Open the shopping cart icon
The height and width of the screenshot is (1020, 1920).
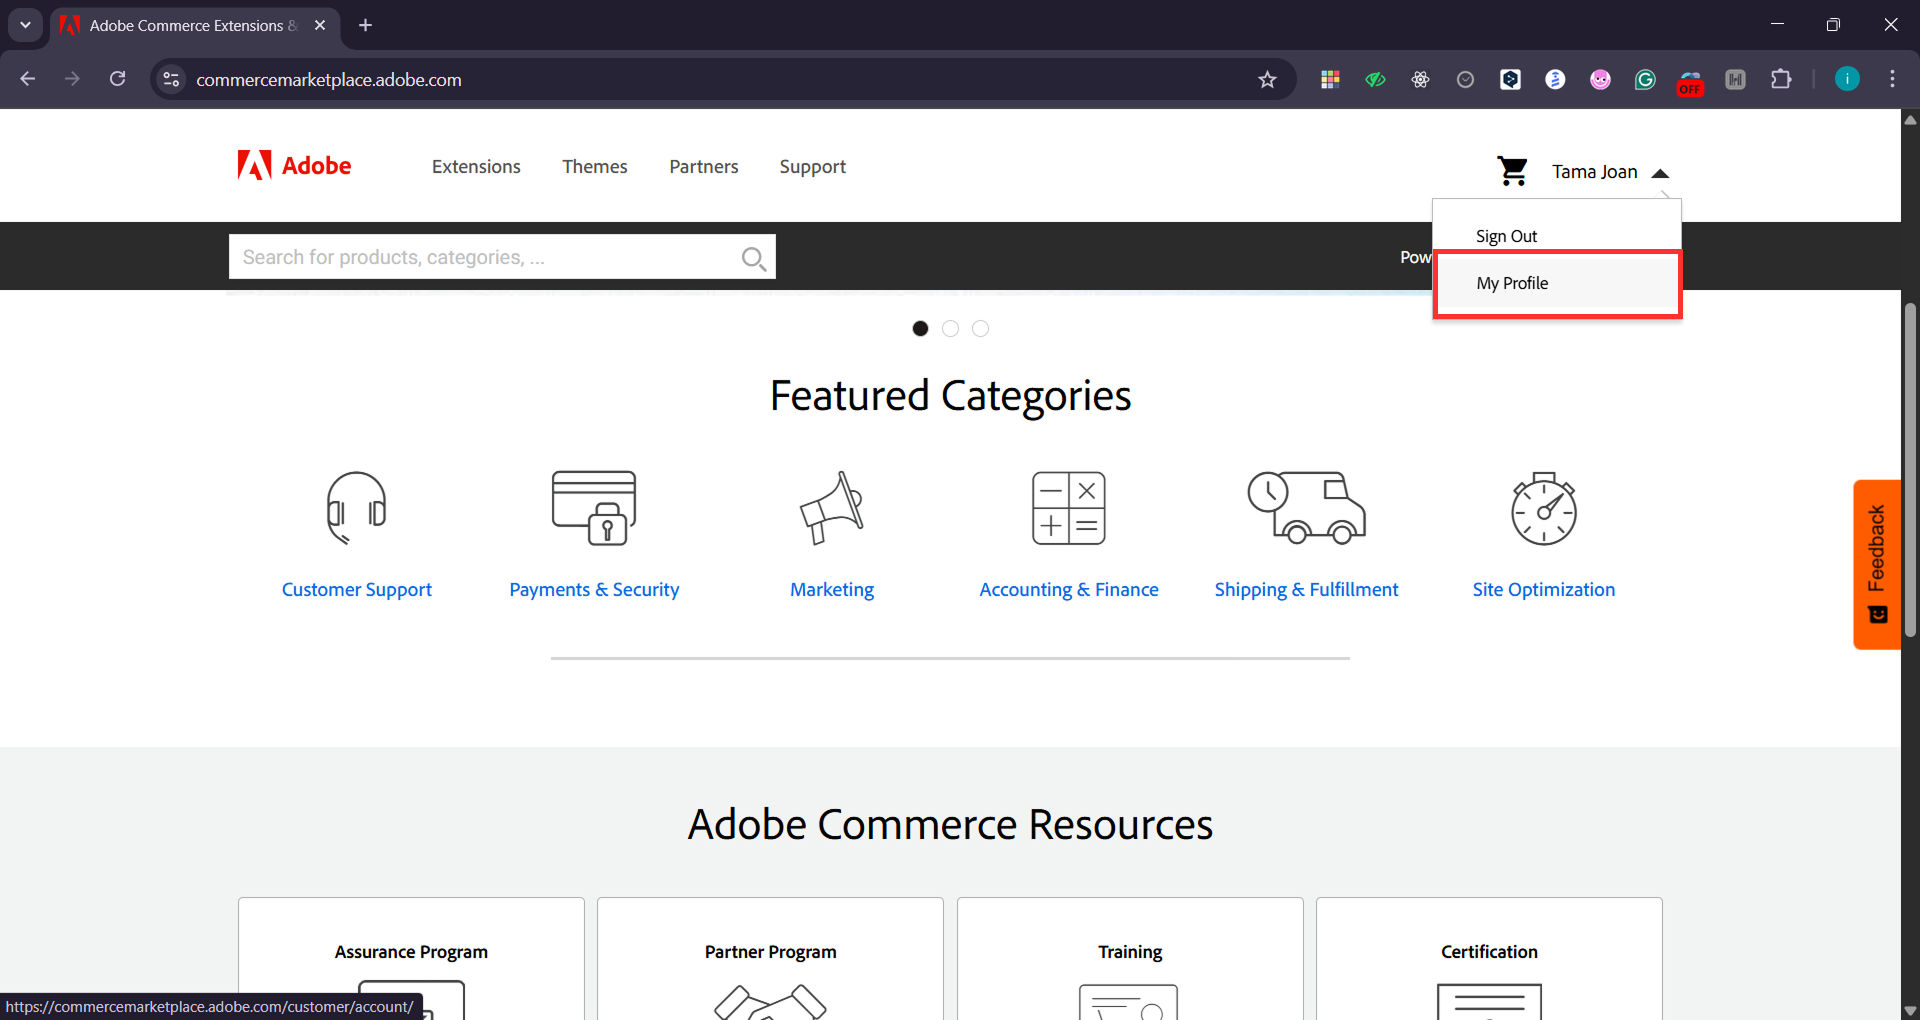(x=1512, y=171)
